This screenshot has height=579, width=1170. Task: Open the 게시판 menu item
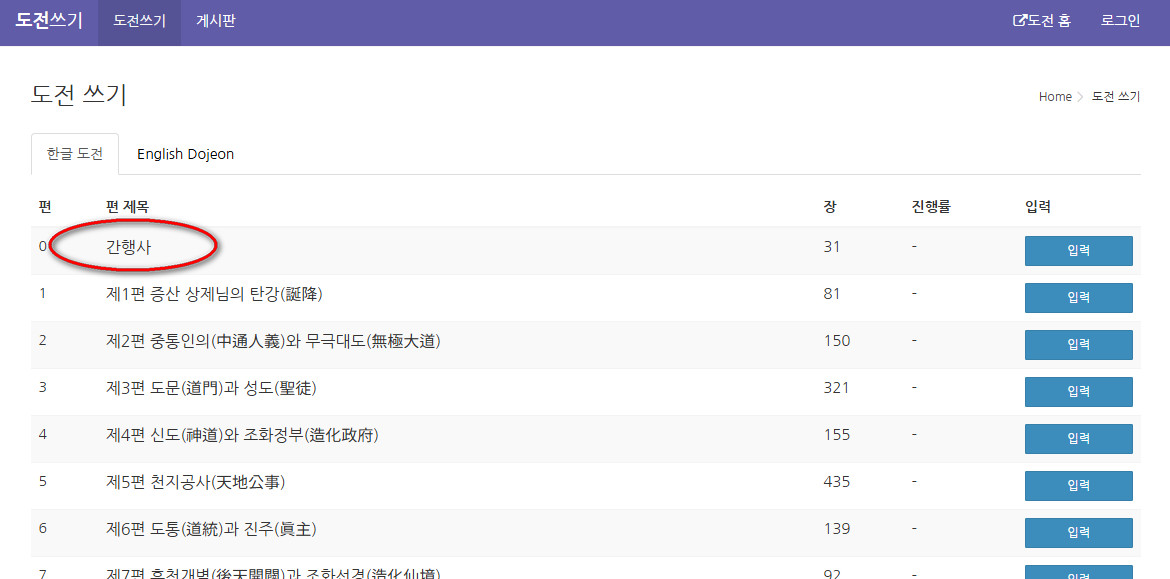[x=216, y=21]
